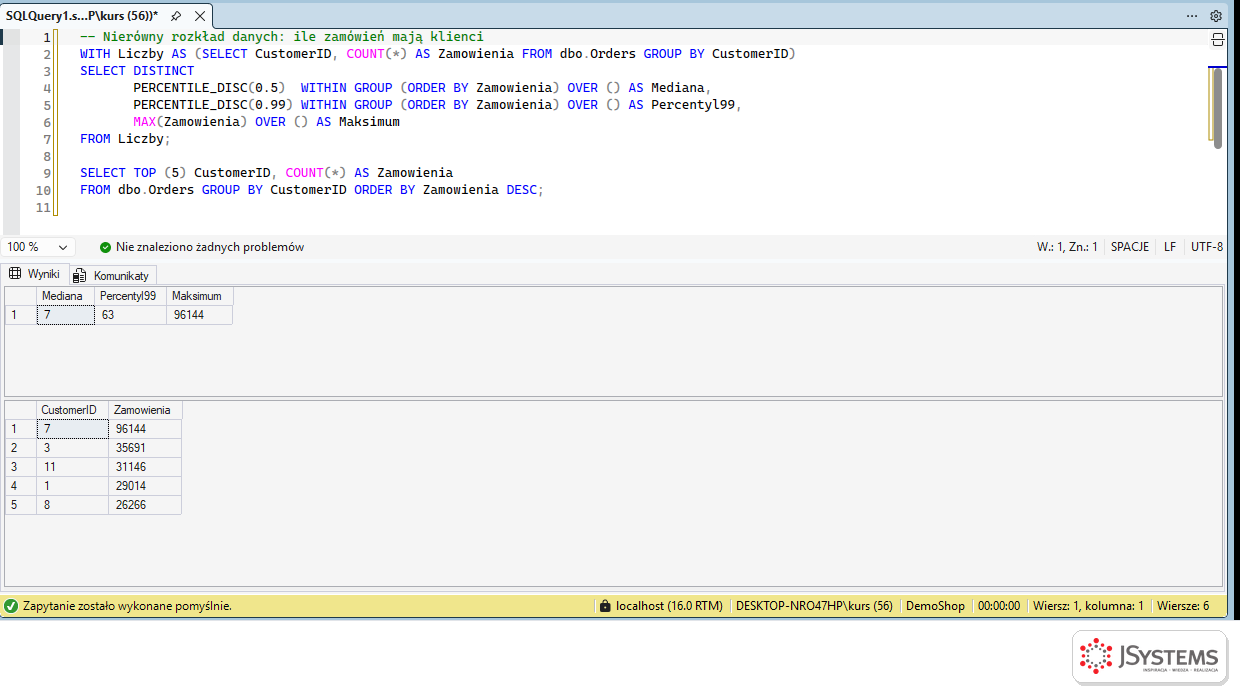
Task: Click the line and column position indicator
Action: click(x=1067, y=247)
